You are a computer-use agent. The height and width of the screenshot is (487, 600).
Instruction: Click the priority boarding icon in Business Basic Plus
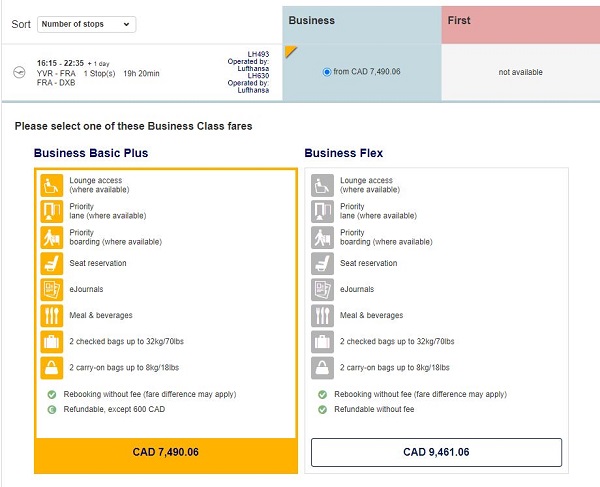coord(52,237)
